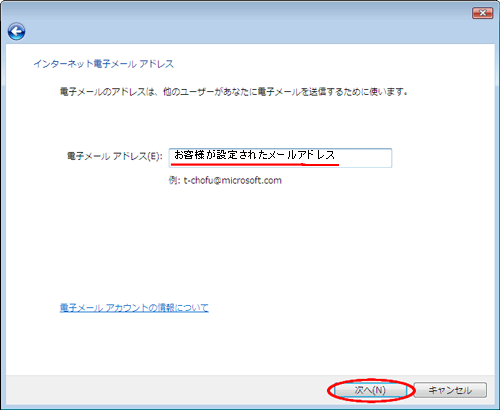Close the wizard with the red X
The height and width of the screenshot is (410, 500).
tap(482, 13)
